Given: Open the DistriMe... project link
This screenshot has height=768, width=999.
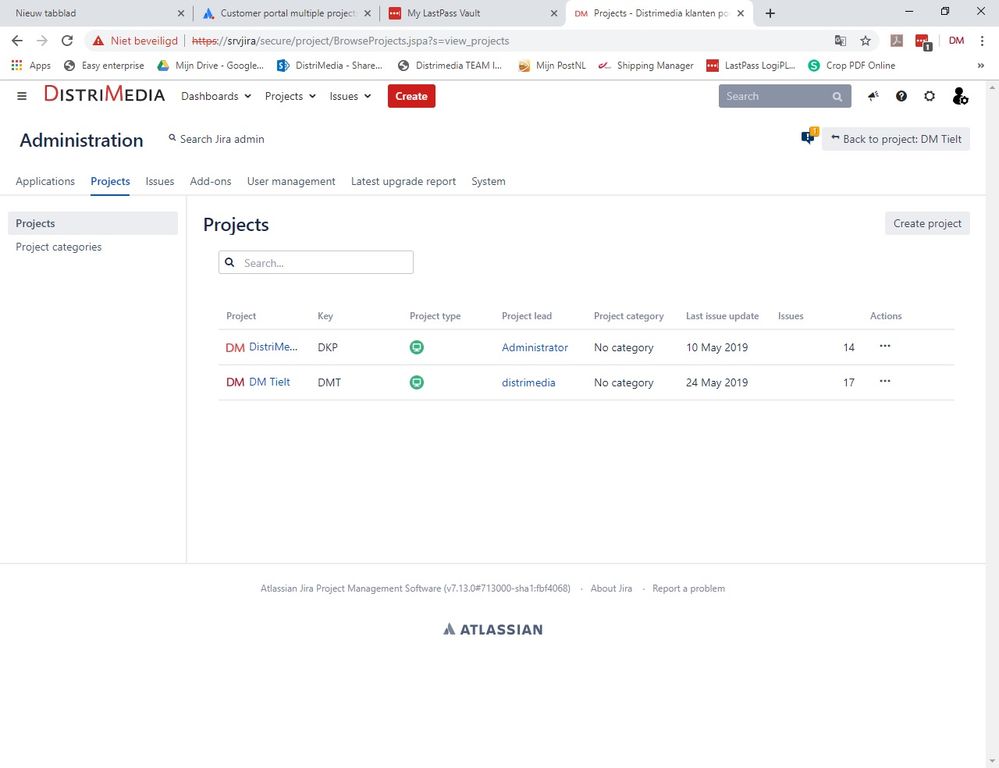Looking at the screenshot, I should [x=273, y=347].
